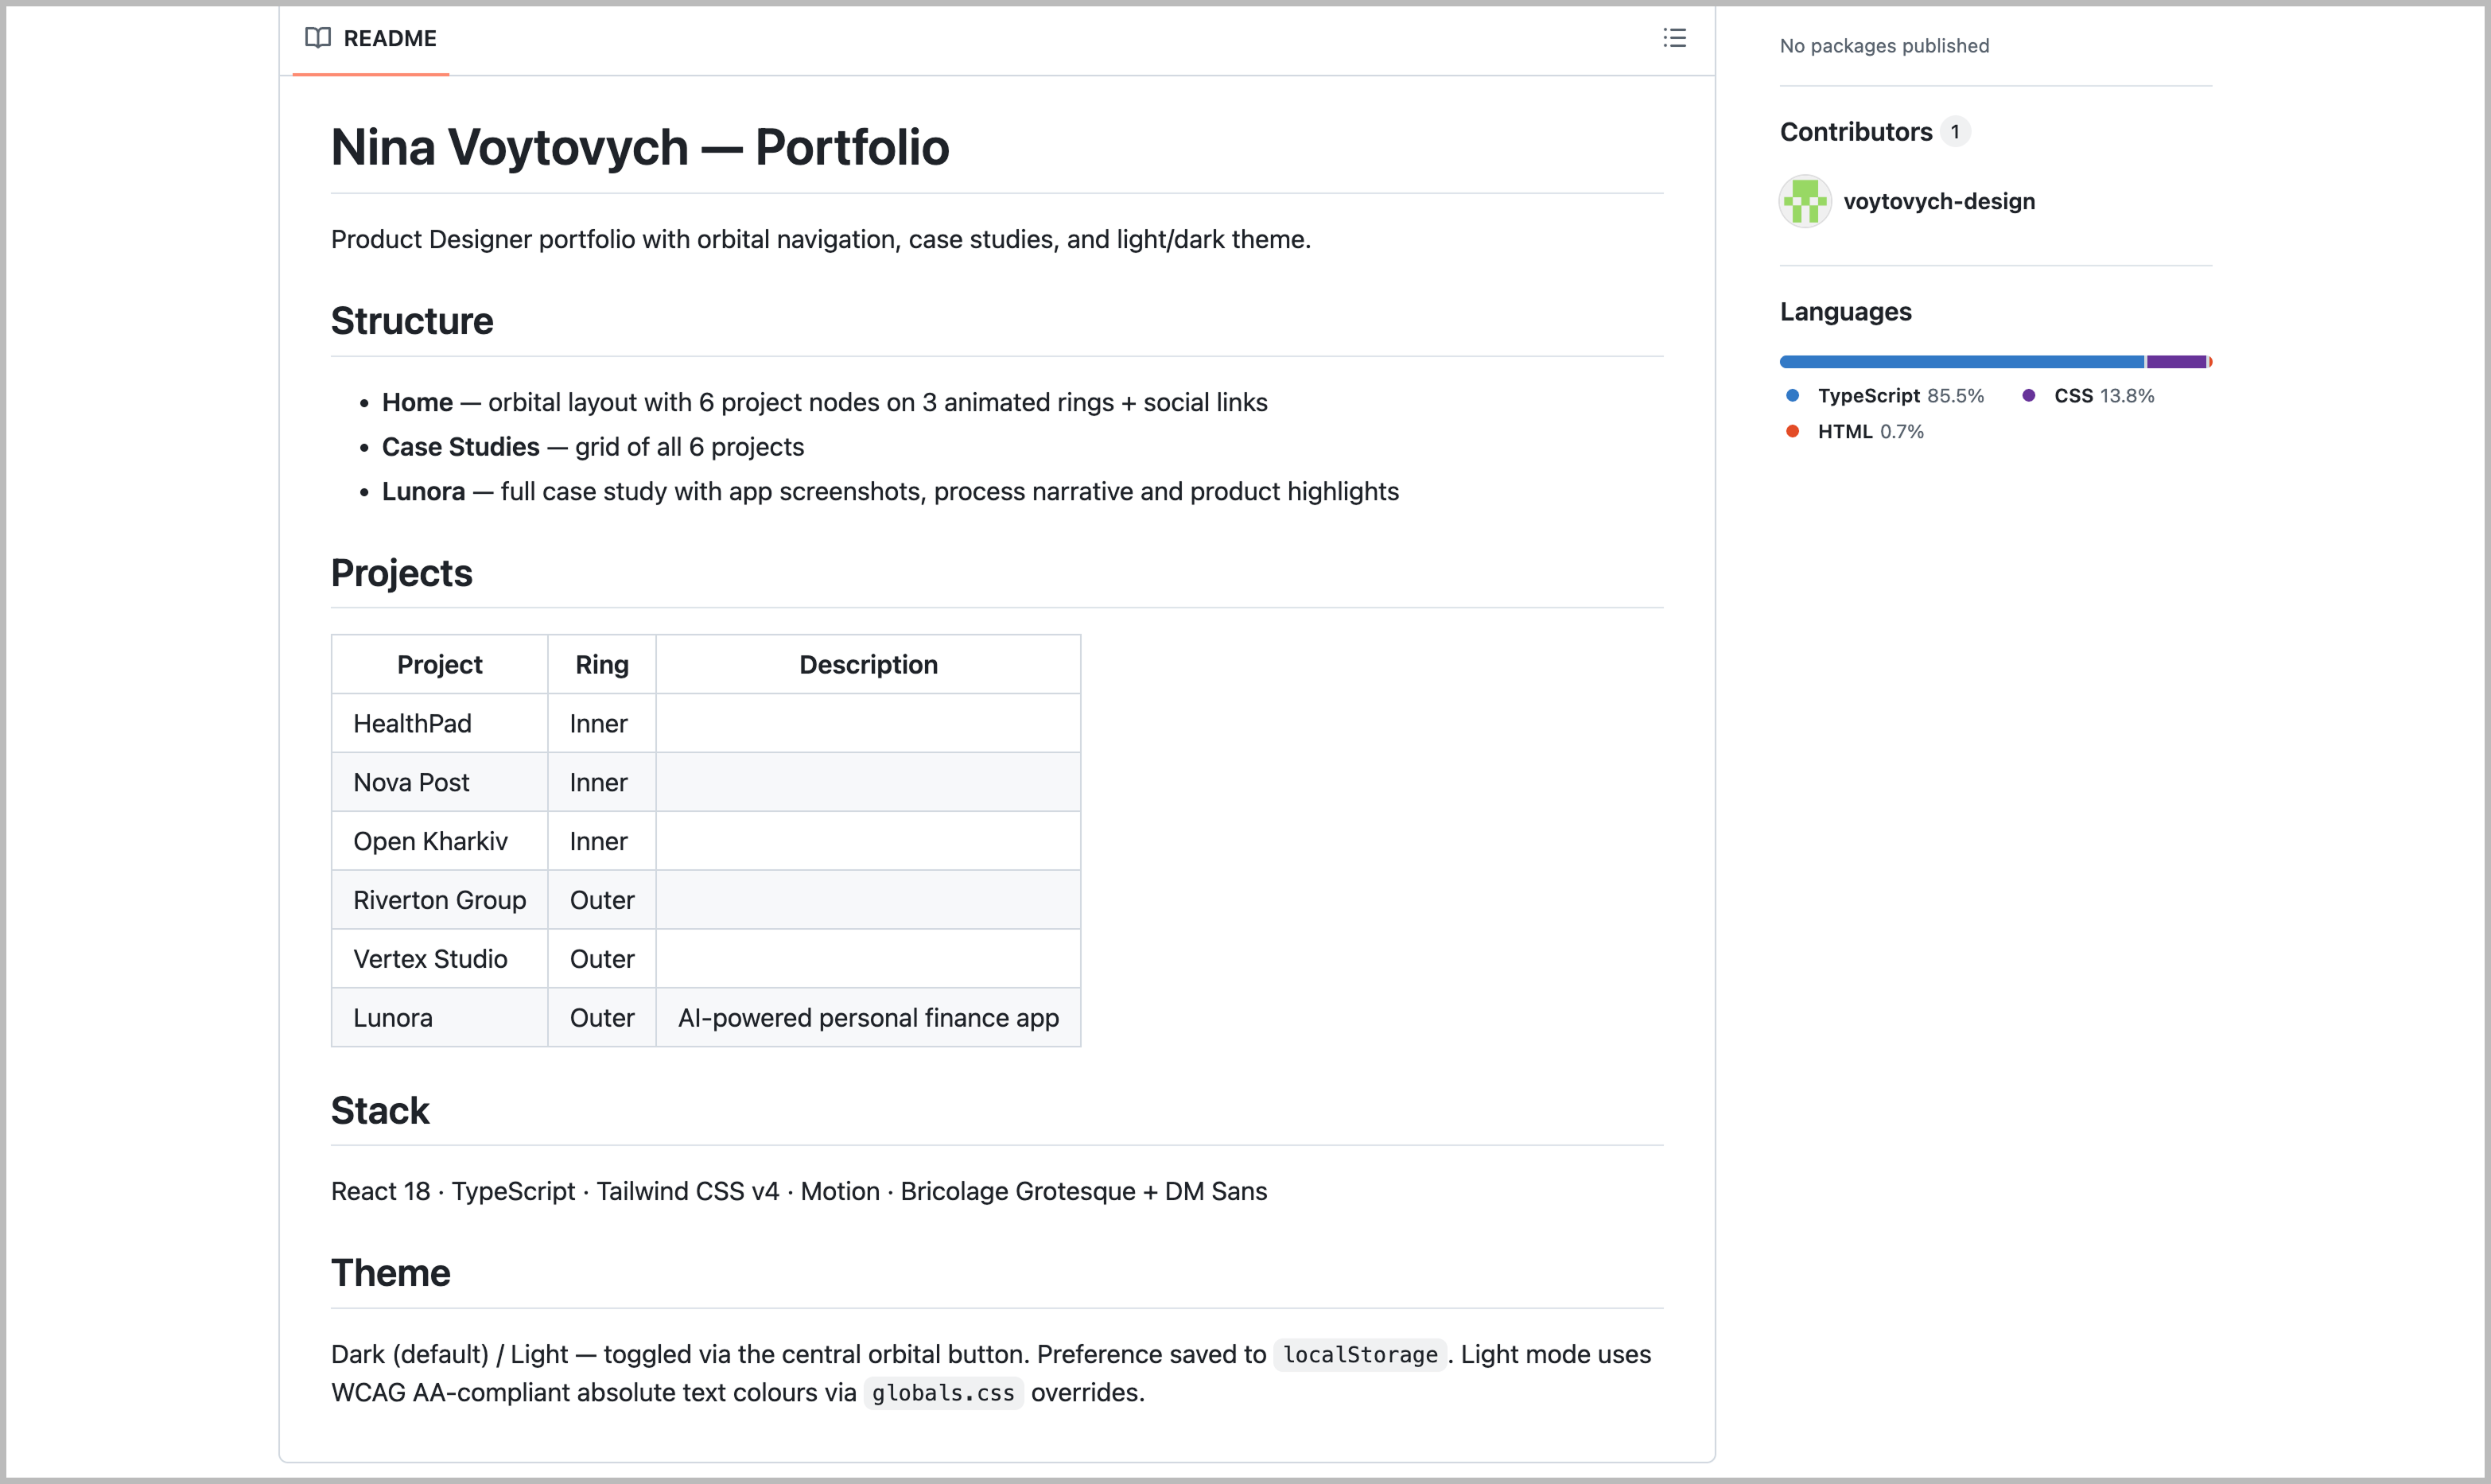2491x1484 pixels.
Task: Click the purple CSS legend dot
Action: pos(2028,396)
